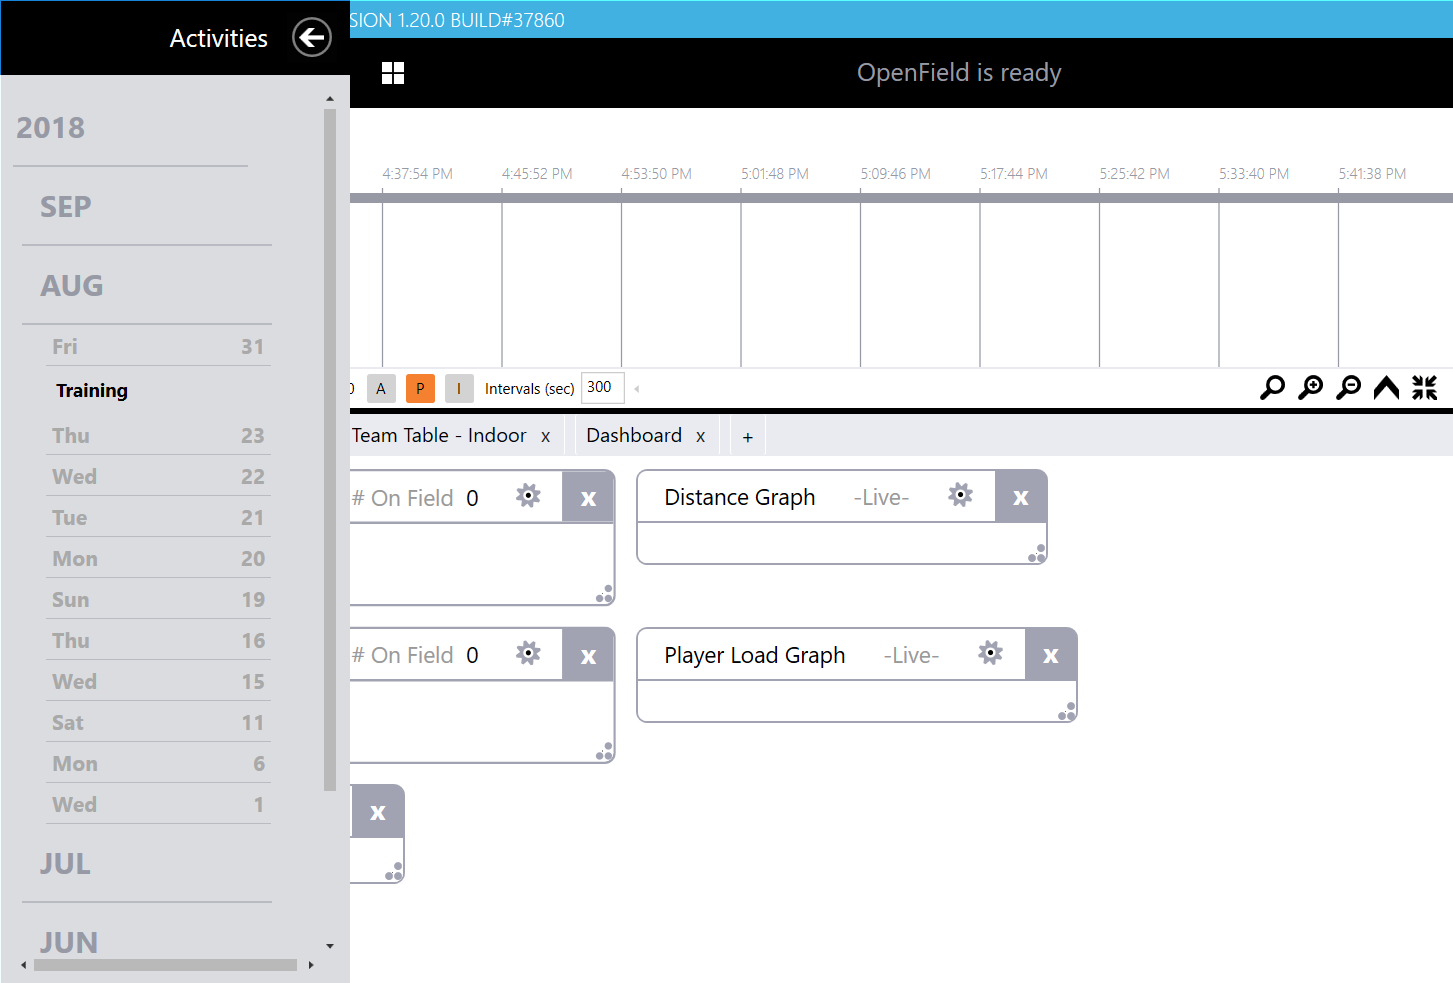Toggle the P filter button
Image resolution: width=1453 pixels, height=983 pixels.
pos(420,388)
